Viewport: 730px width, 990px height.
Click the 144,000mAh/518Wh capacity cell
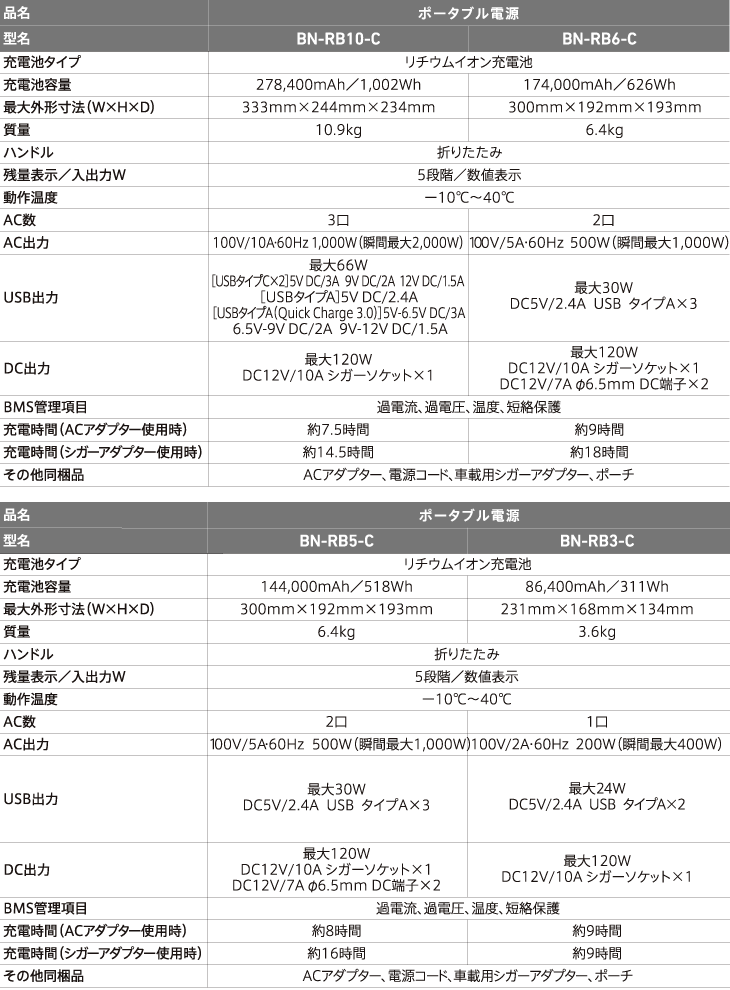point(338,586)
